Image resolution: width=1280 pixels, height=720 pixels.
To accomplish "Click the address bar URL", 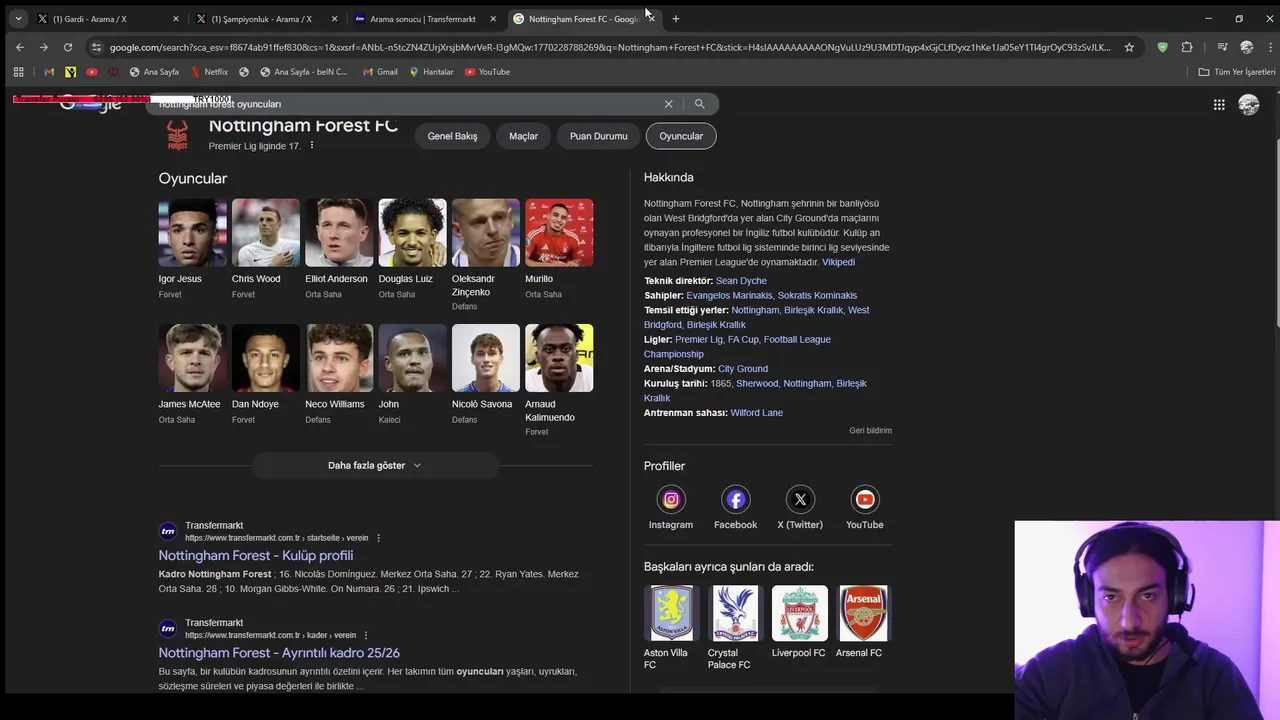I will pos(610,47).
